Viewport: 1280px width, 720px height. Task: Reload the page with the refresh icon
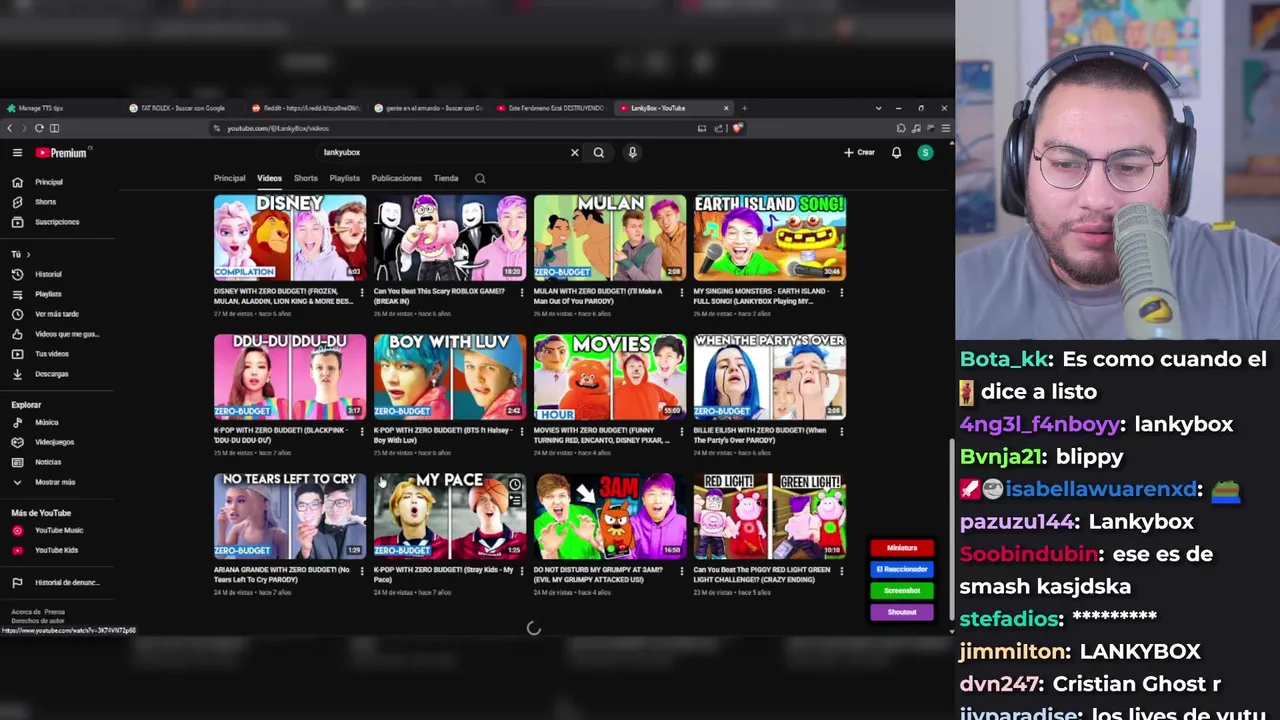(x=39, y=128)
